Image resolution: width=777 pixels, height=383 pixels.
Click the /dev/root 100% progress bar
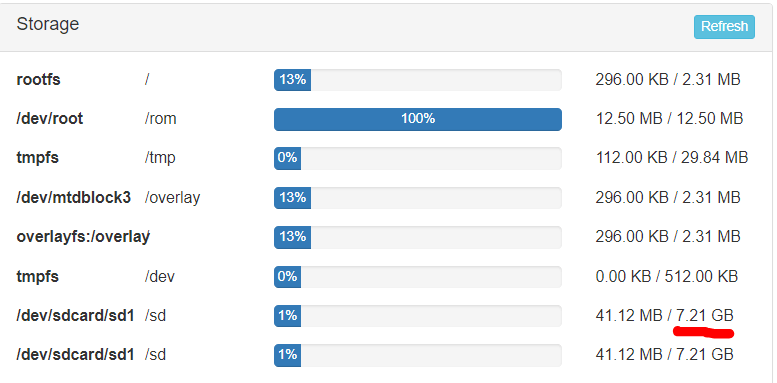418,119
